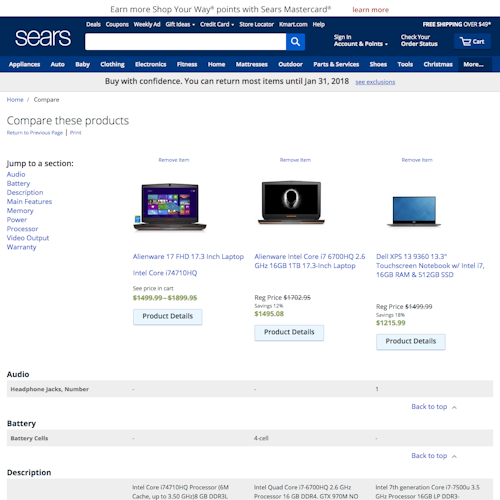500x500 pixels.
Task: Click the search input field
Action: [186, 42]
